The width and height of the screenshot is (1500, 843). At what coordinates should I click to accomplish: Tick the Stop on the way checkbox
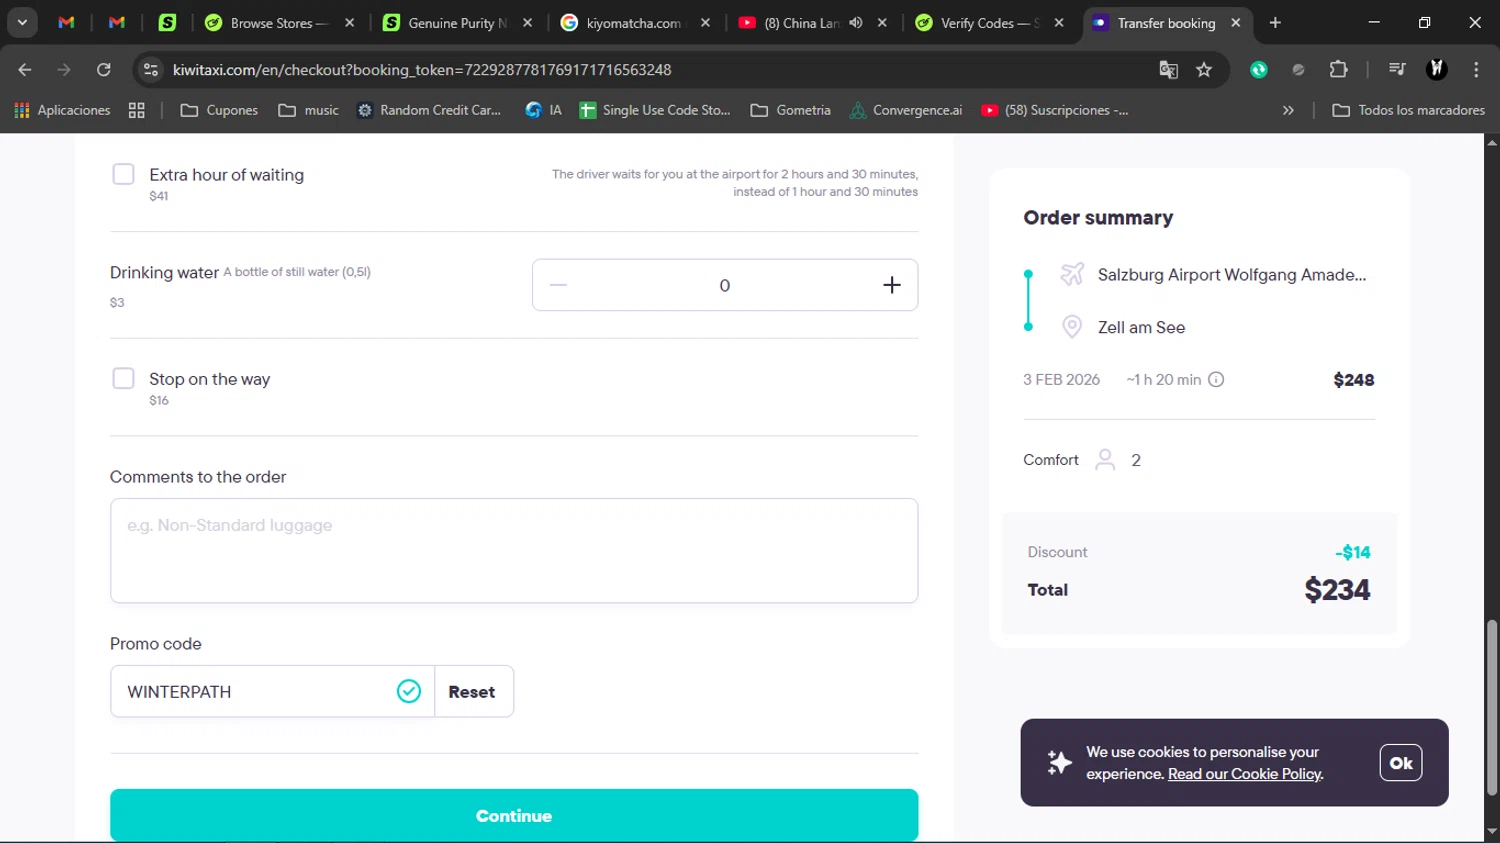[123, 378]
